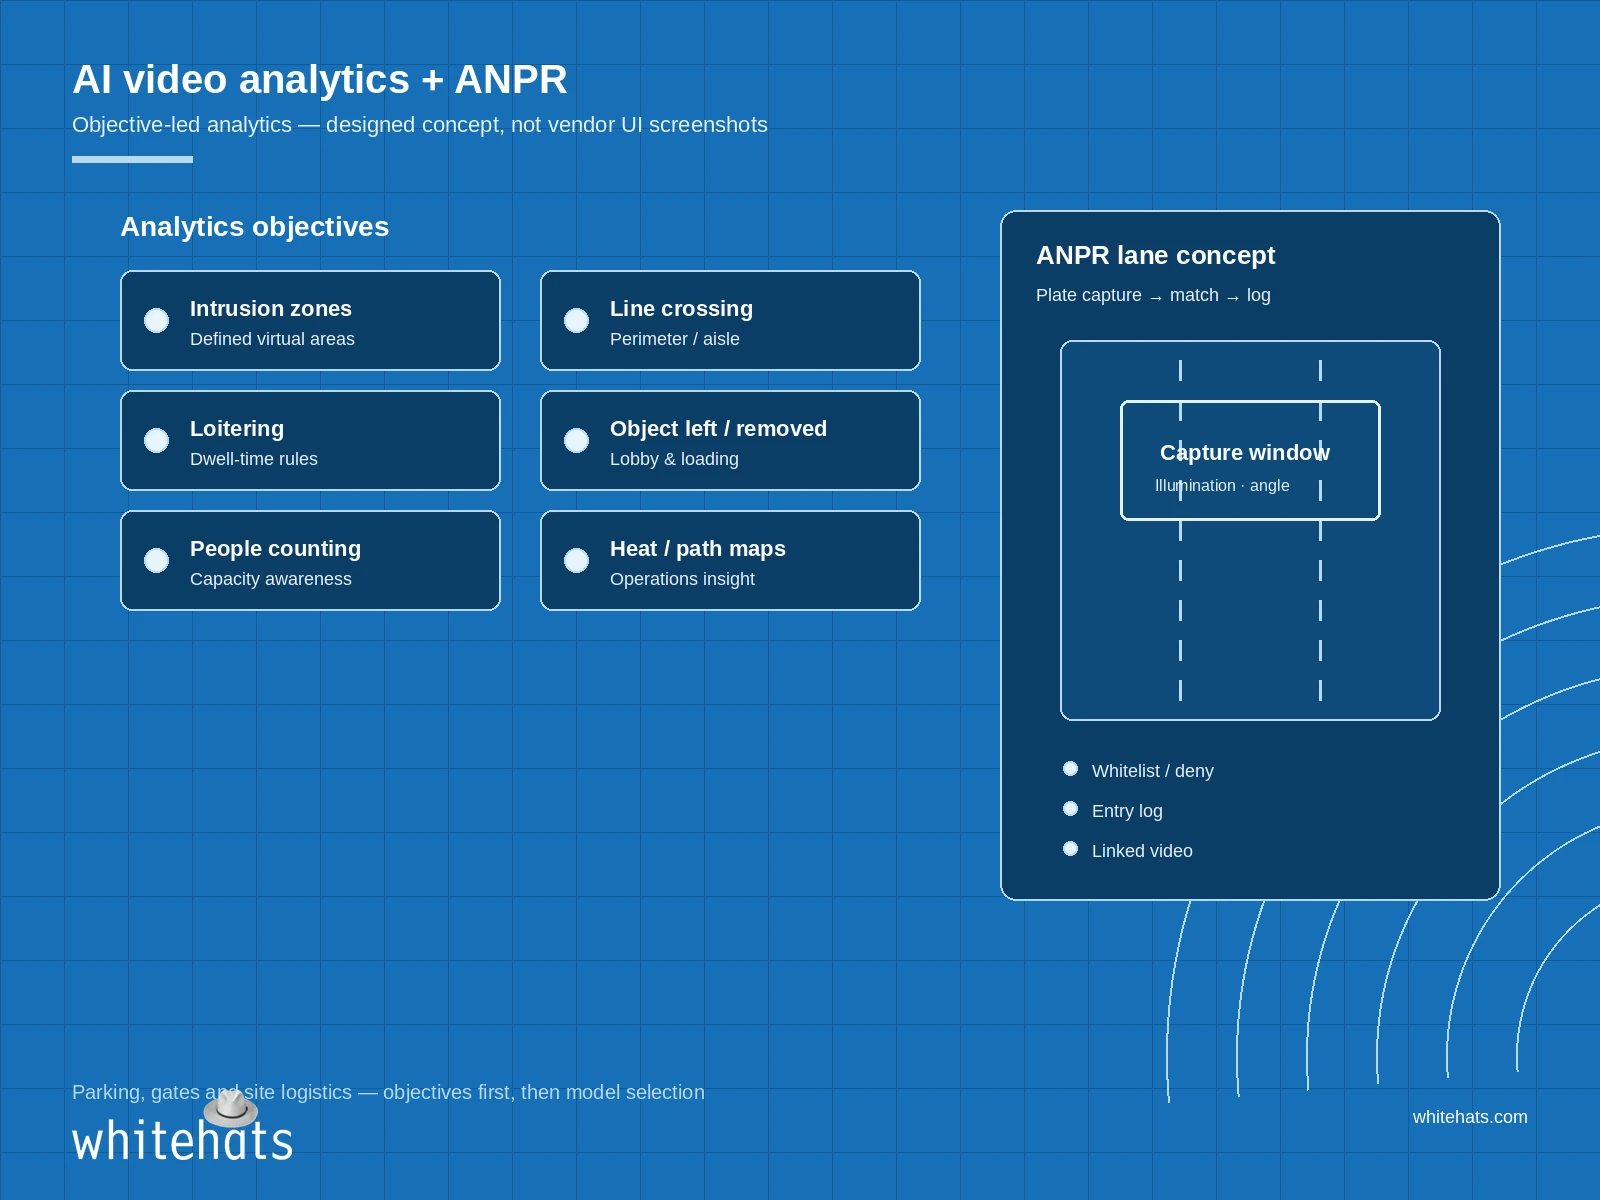Select the 'Heat / path maps' title

[x=697, y=548]
